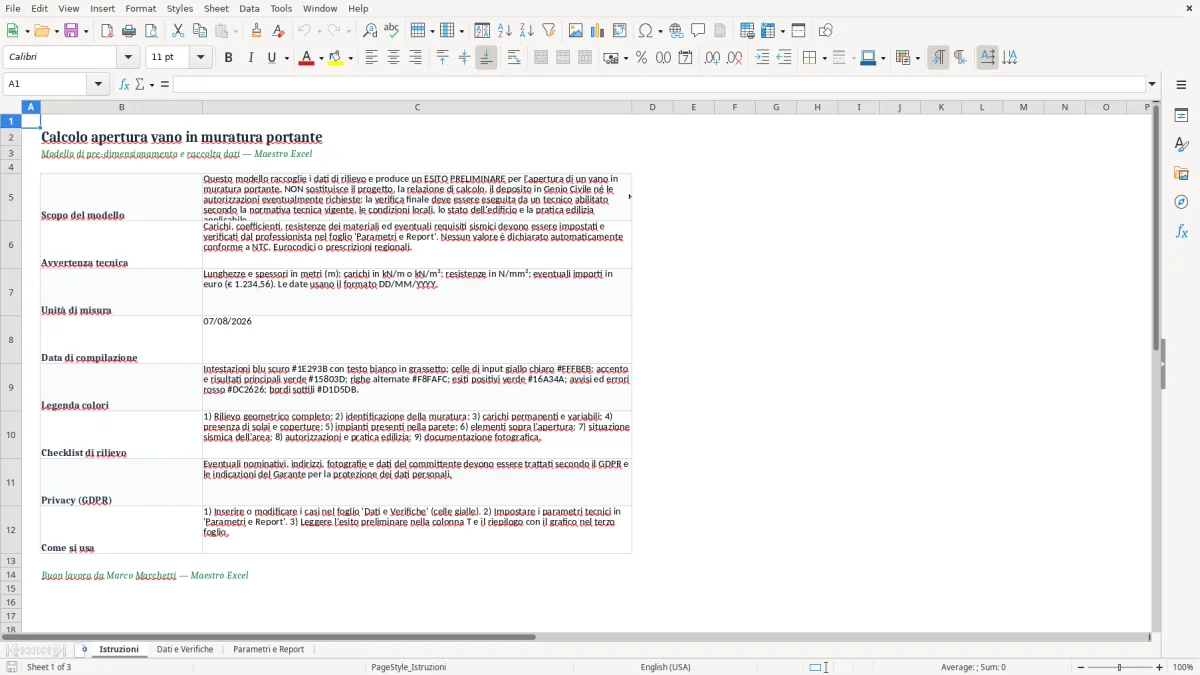Enable Align Bottom

pos(486,58)
